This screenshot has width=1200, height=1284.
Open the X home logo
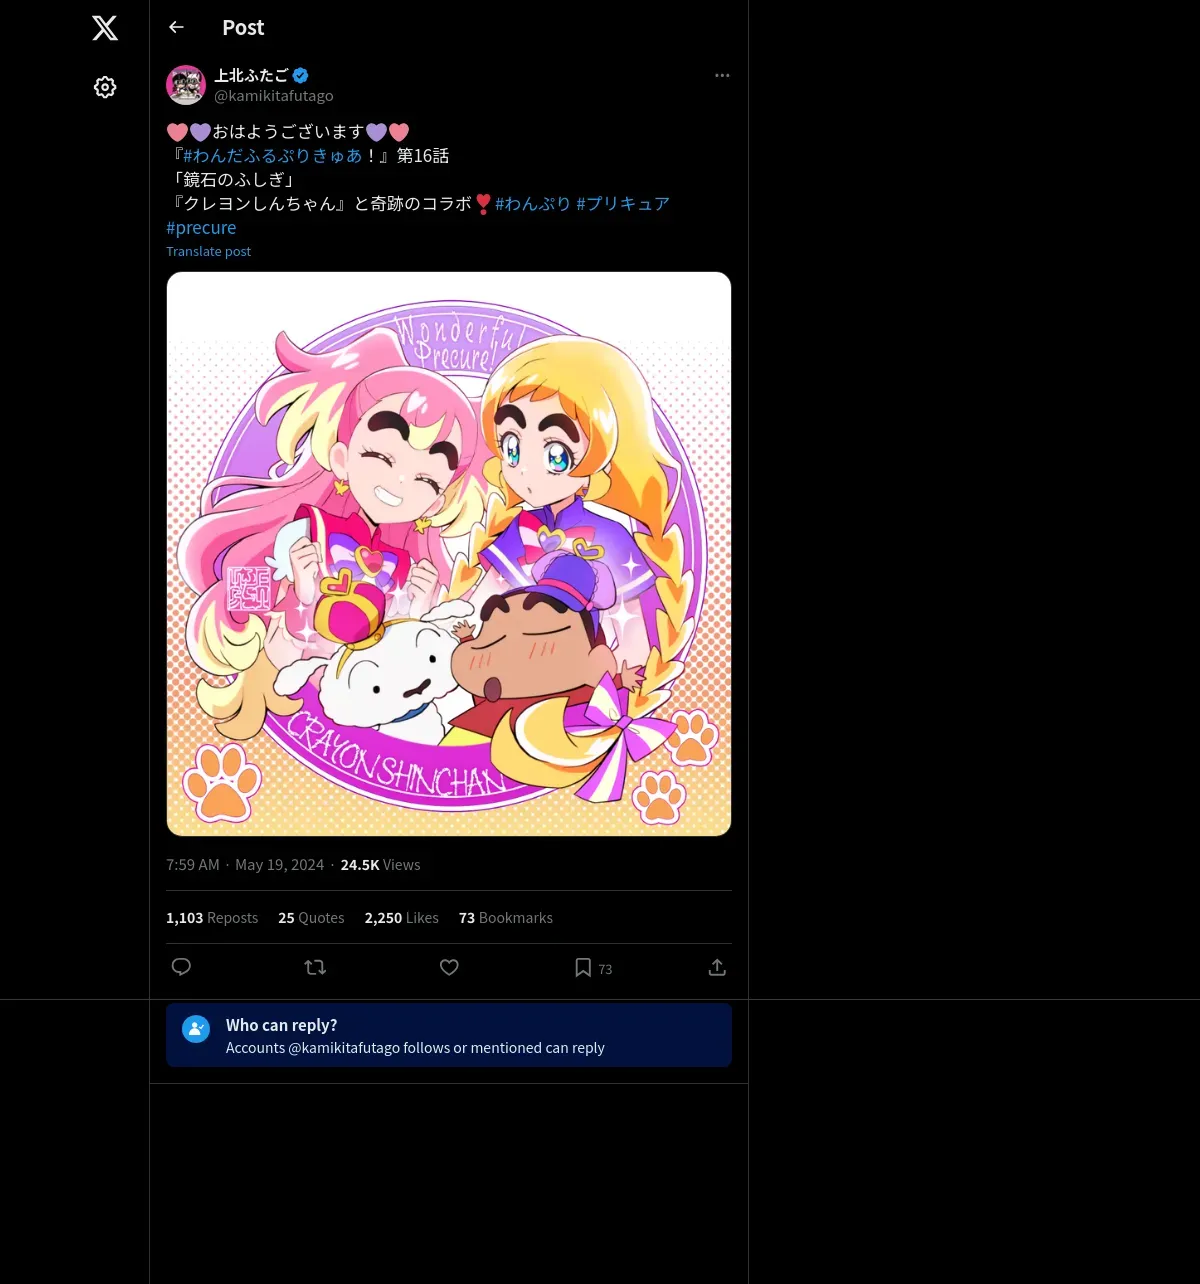point(105,28)
